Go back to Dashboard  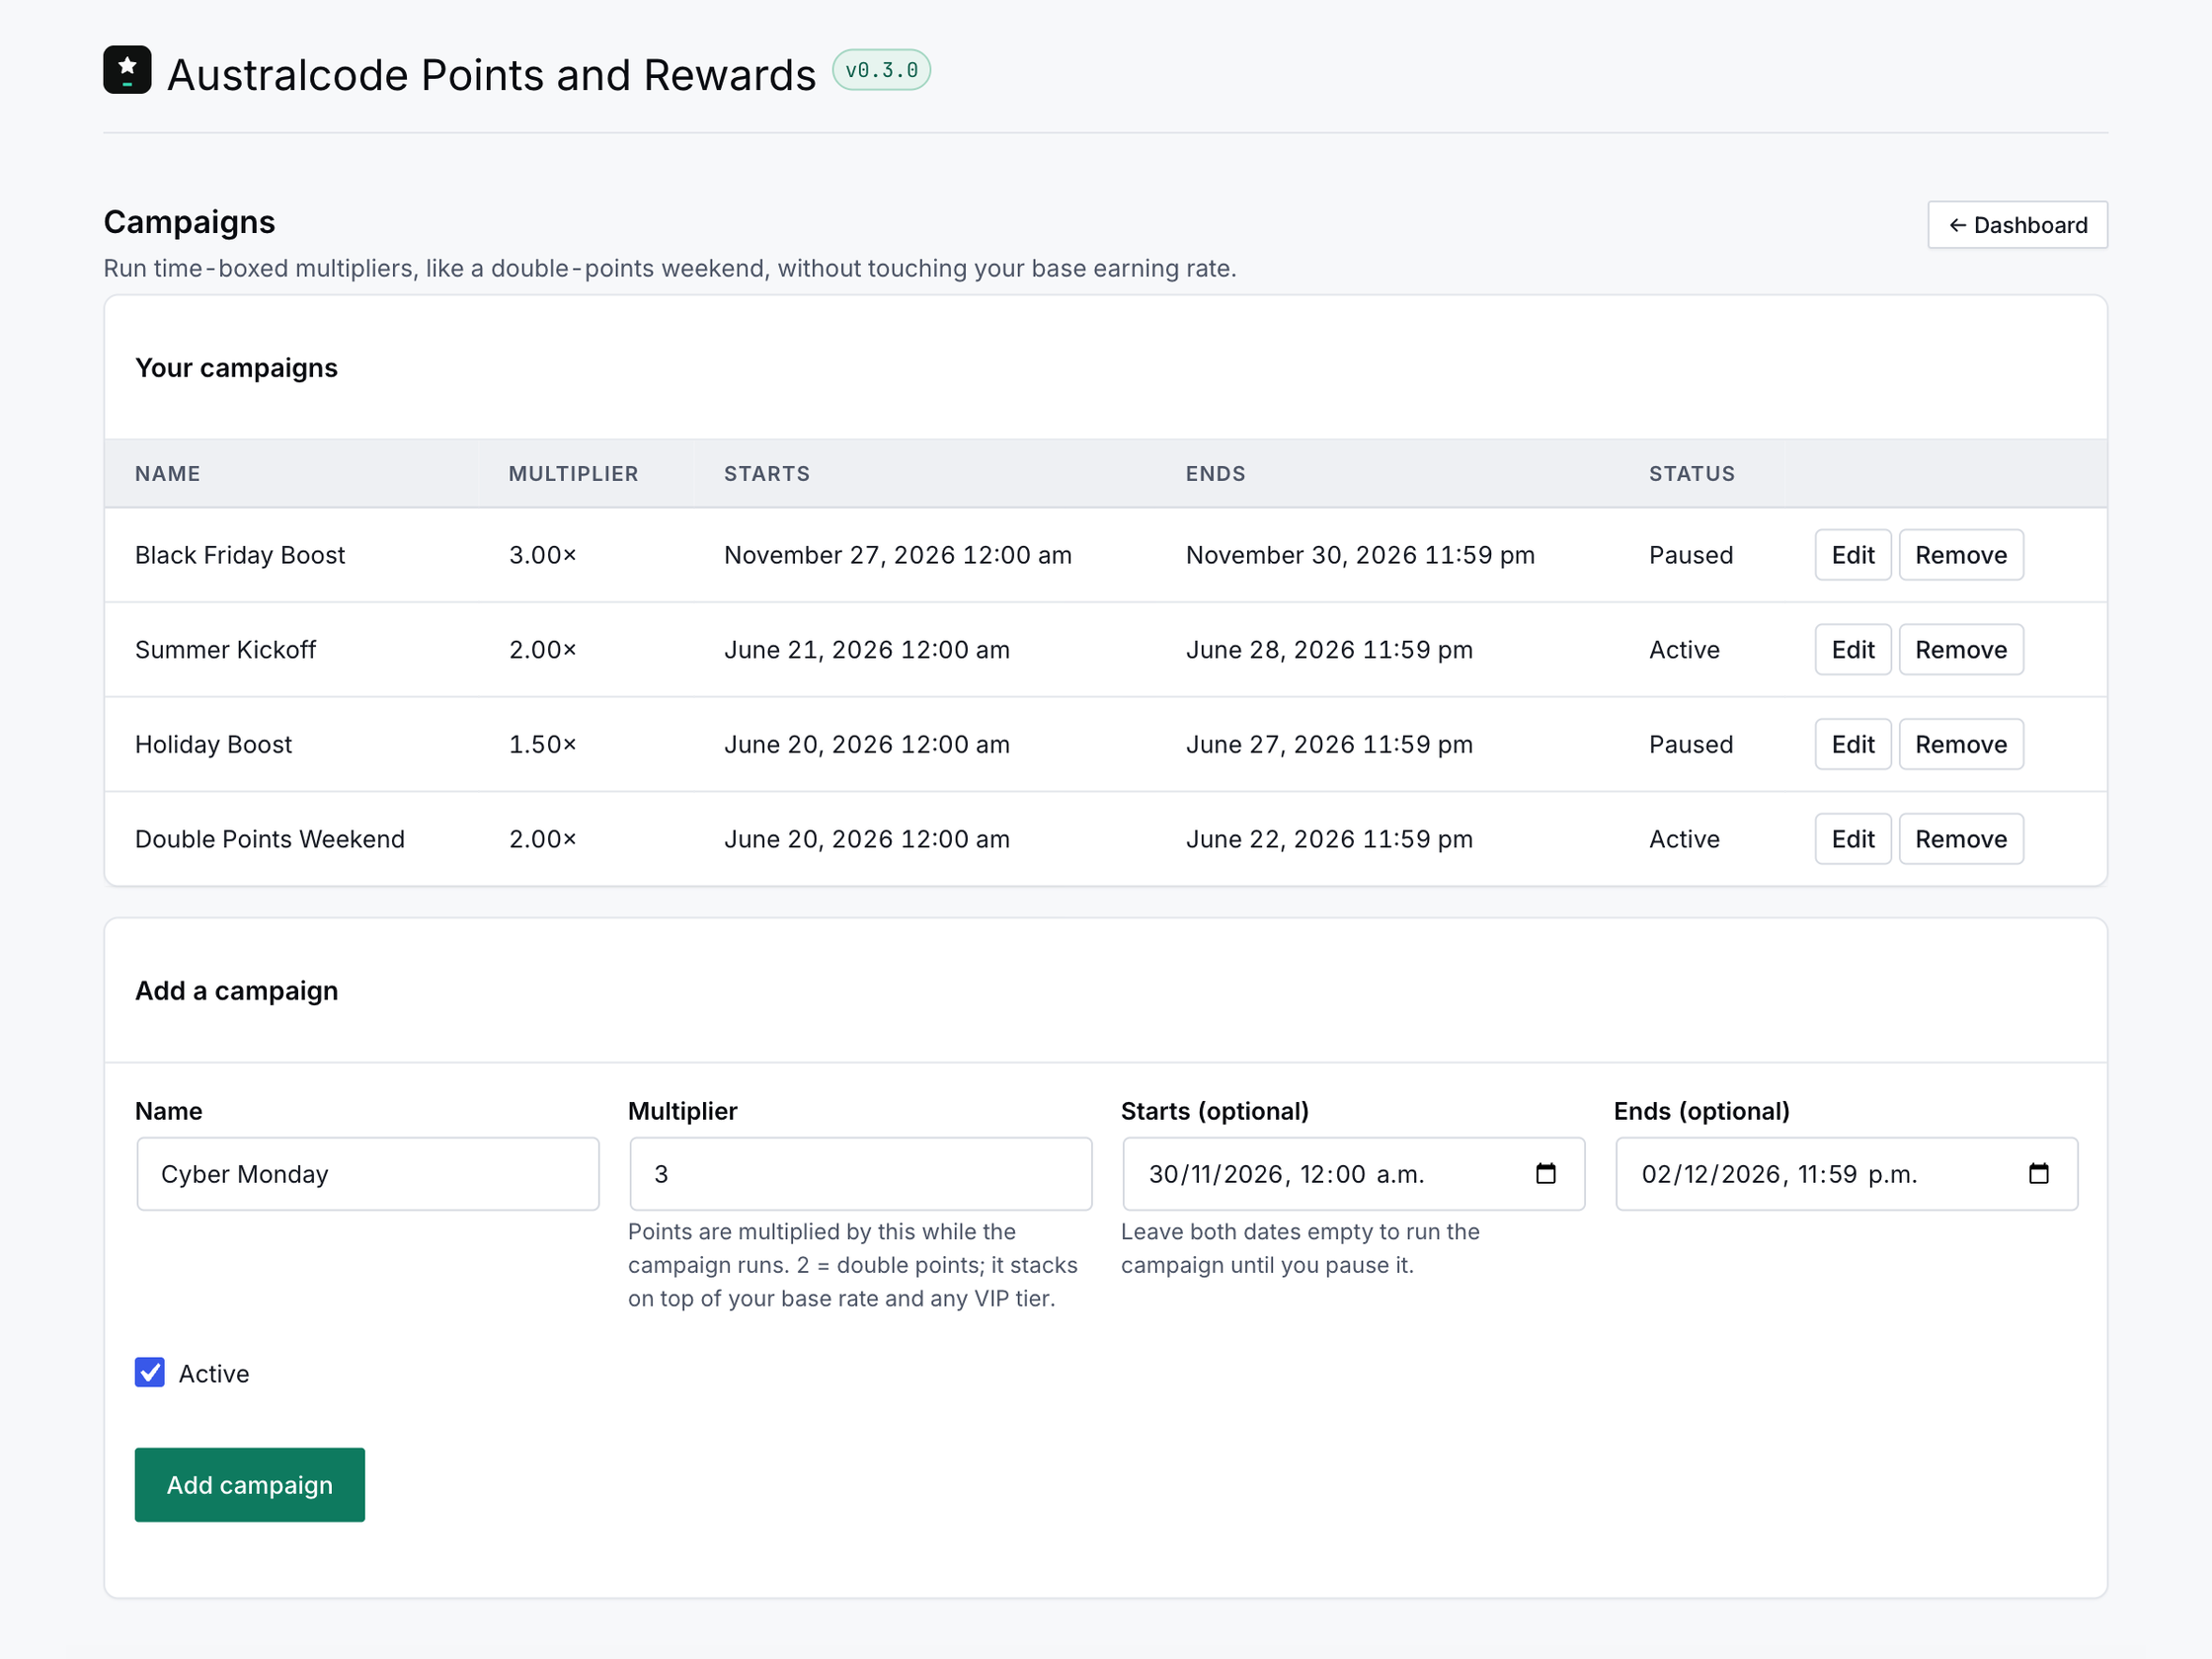click(2017, 225)
